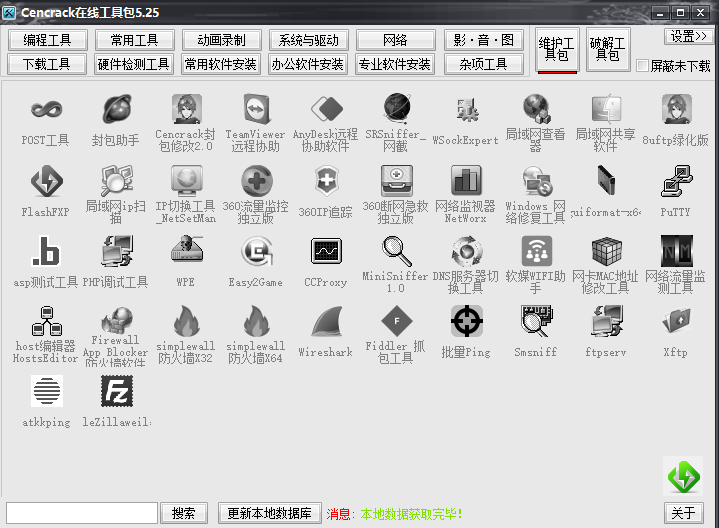
Task: Launch 360断网急救独立版
Action: 396,181
